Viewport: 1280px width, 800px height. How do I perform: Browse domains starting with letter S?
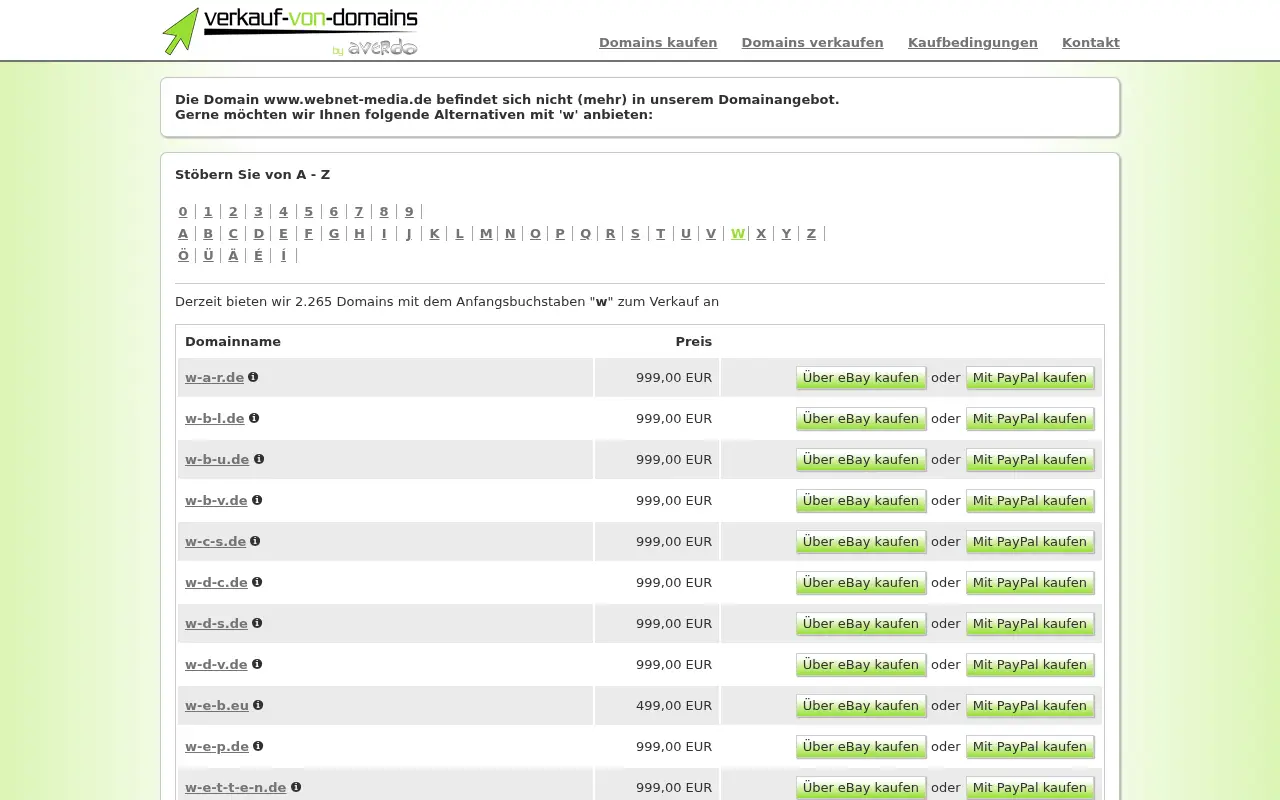point(635,233)
